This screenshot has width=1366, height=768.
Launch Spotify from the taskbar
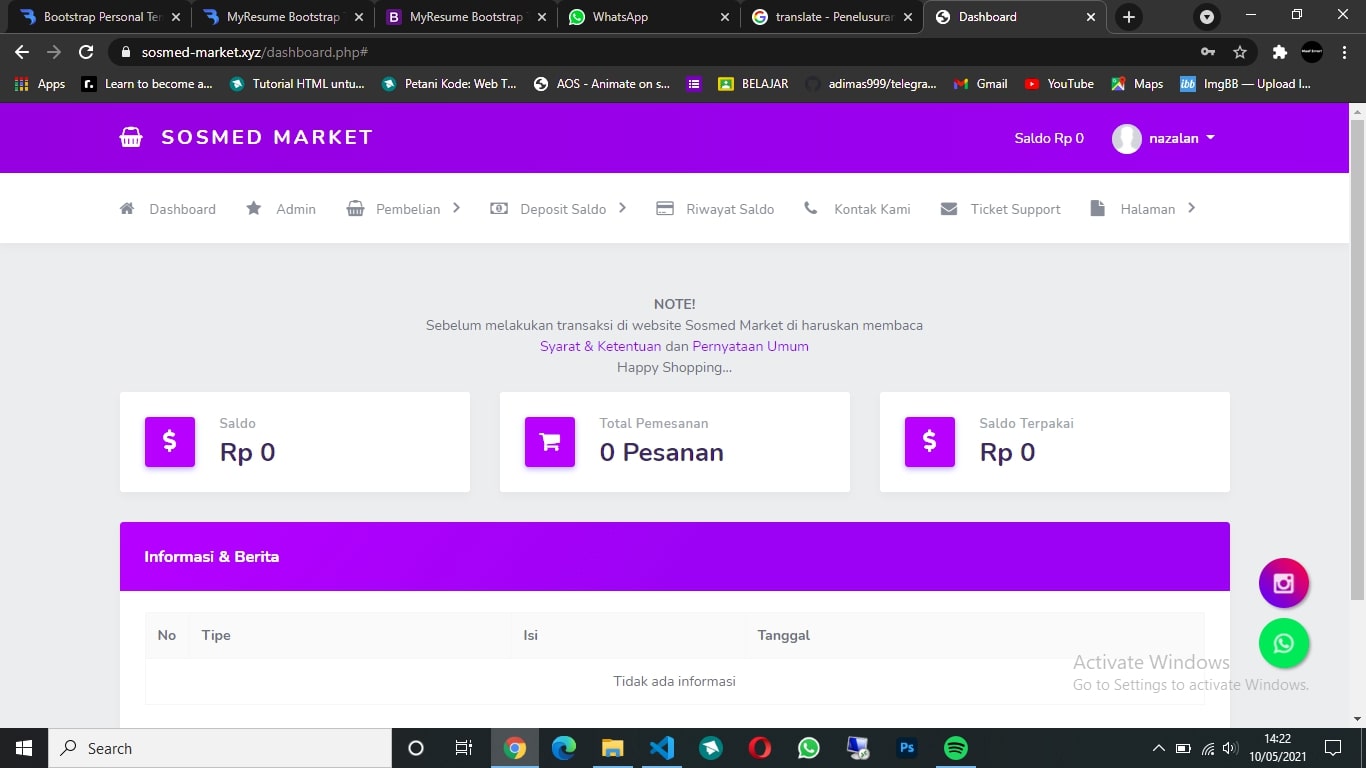[955, 748]
